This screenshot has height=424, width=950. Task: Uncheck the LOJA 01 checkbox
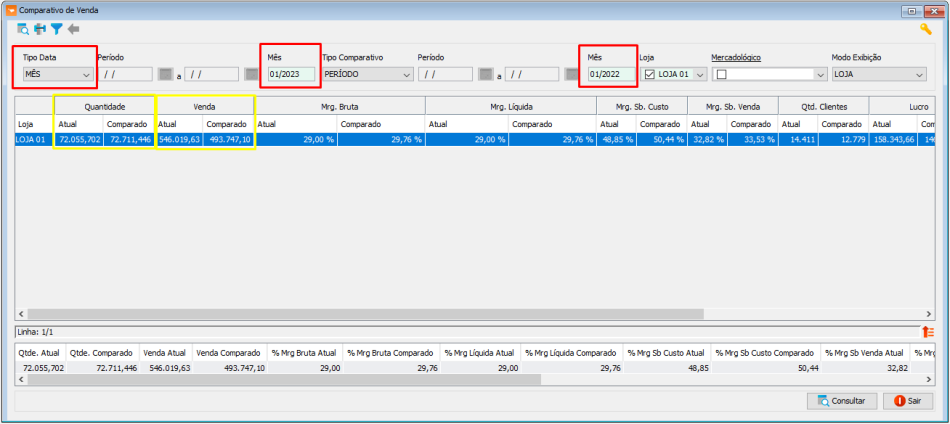pyautogui.click(x=650, y=74)
